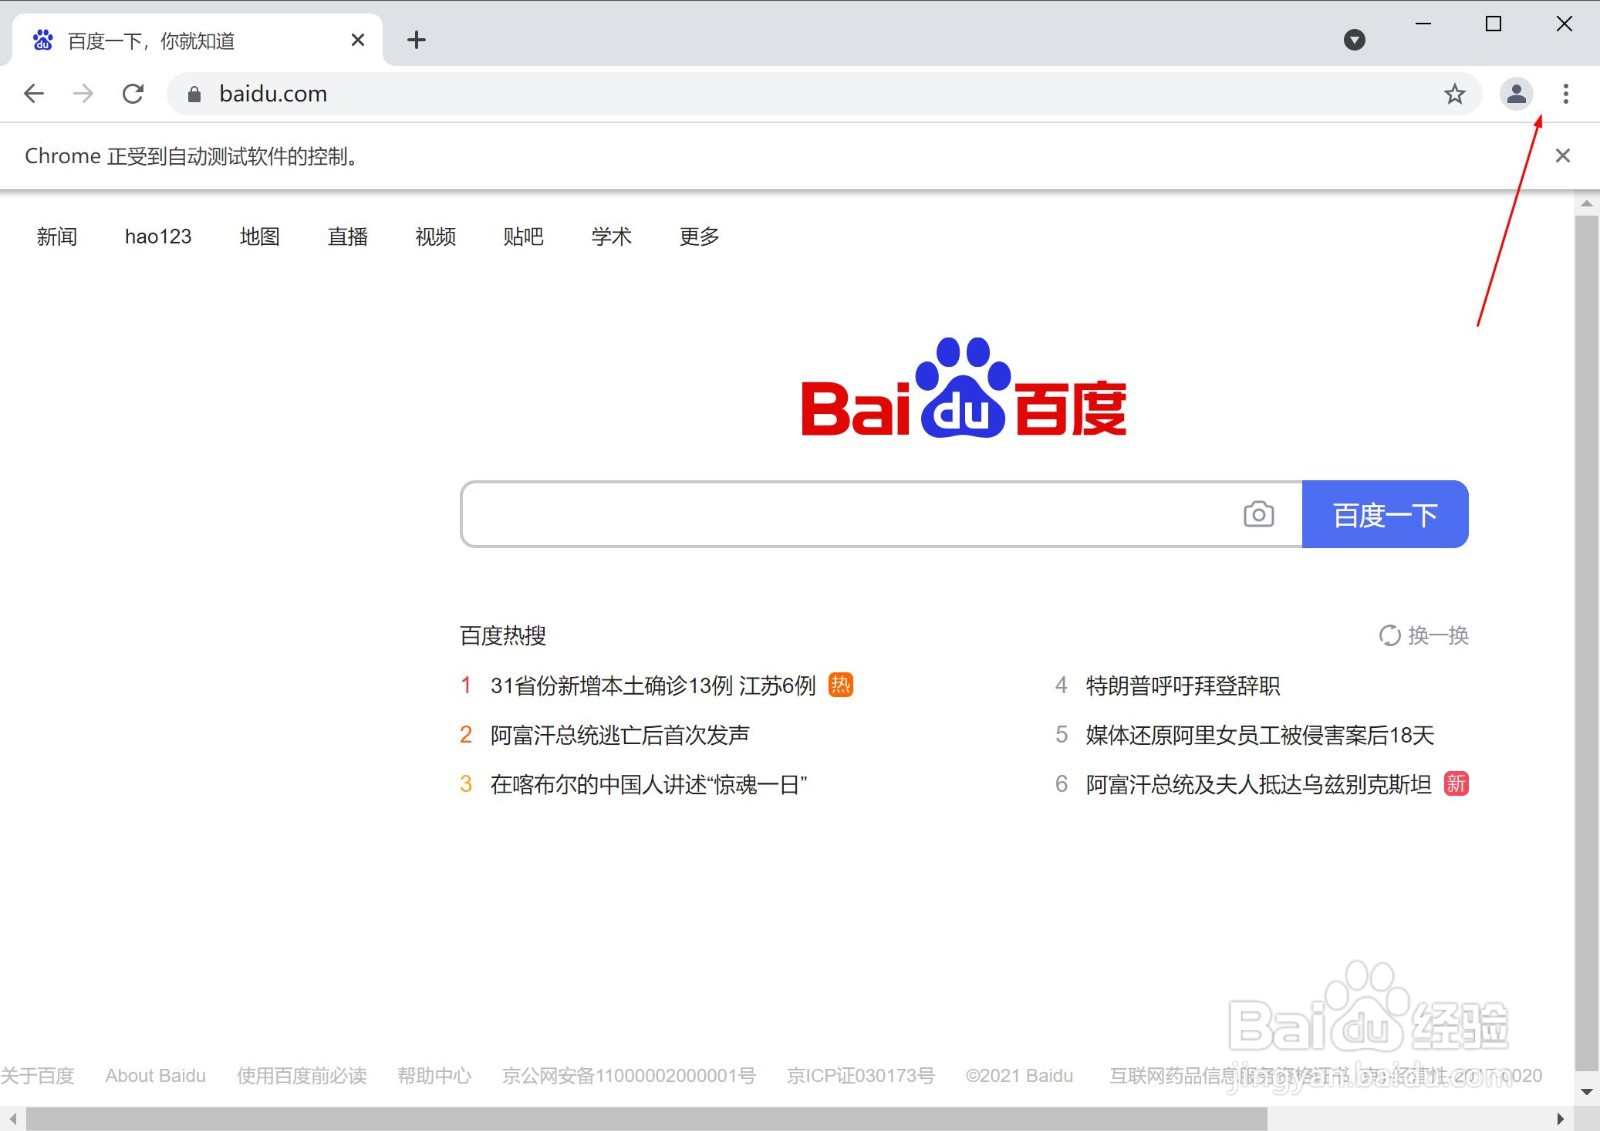The image size is (1600, 1131).
Task: Click the orange 热 badge
Action: 841,685
